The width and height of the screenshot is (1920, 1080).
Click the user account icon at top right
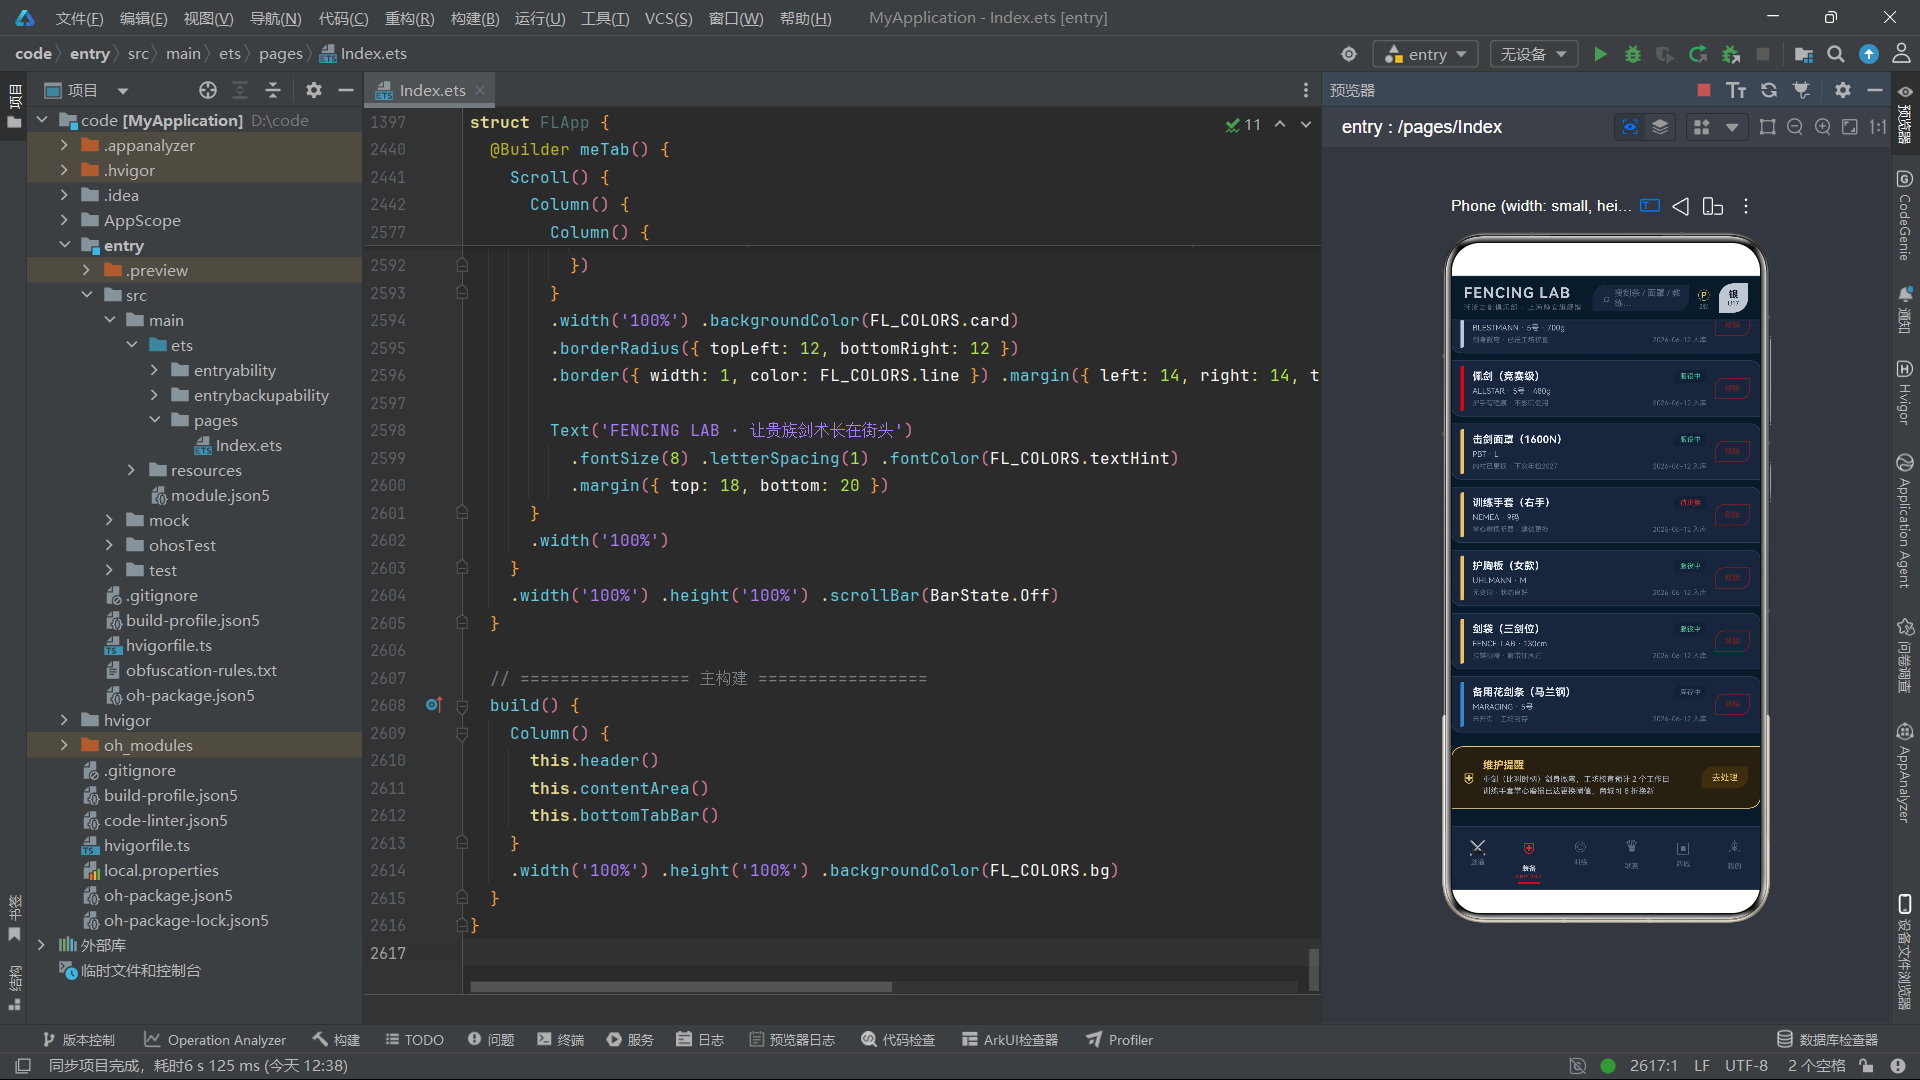pos(1901,54)
